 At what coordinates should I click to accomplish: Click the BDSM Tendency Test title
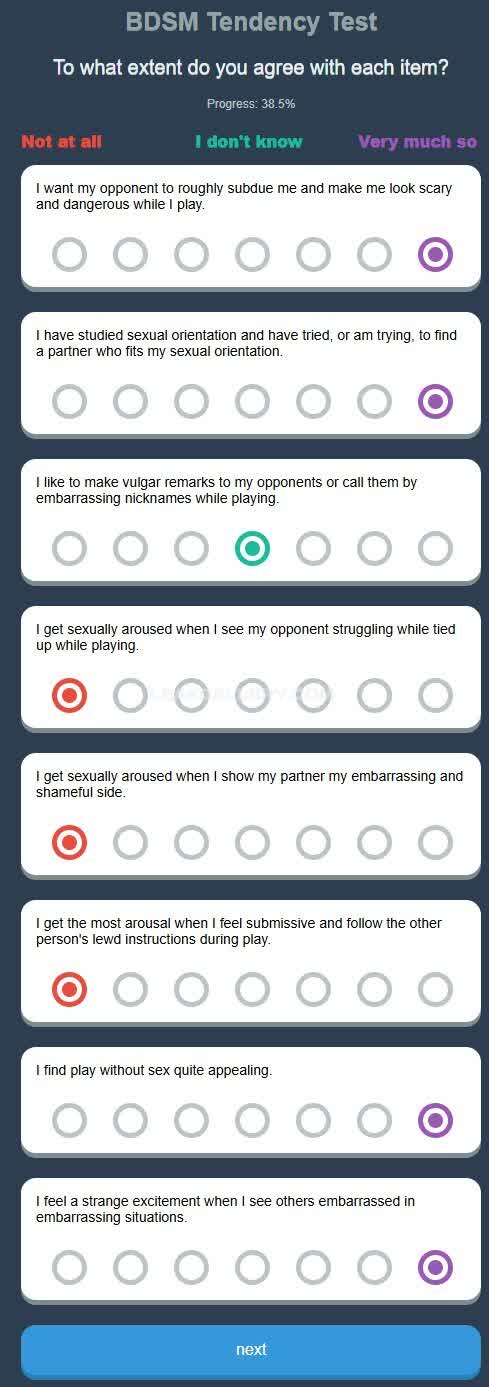pyautogui.click(x=252, y=21)
